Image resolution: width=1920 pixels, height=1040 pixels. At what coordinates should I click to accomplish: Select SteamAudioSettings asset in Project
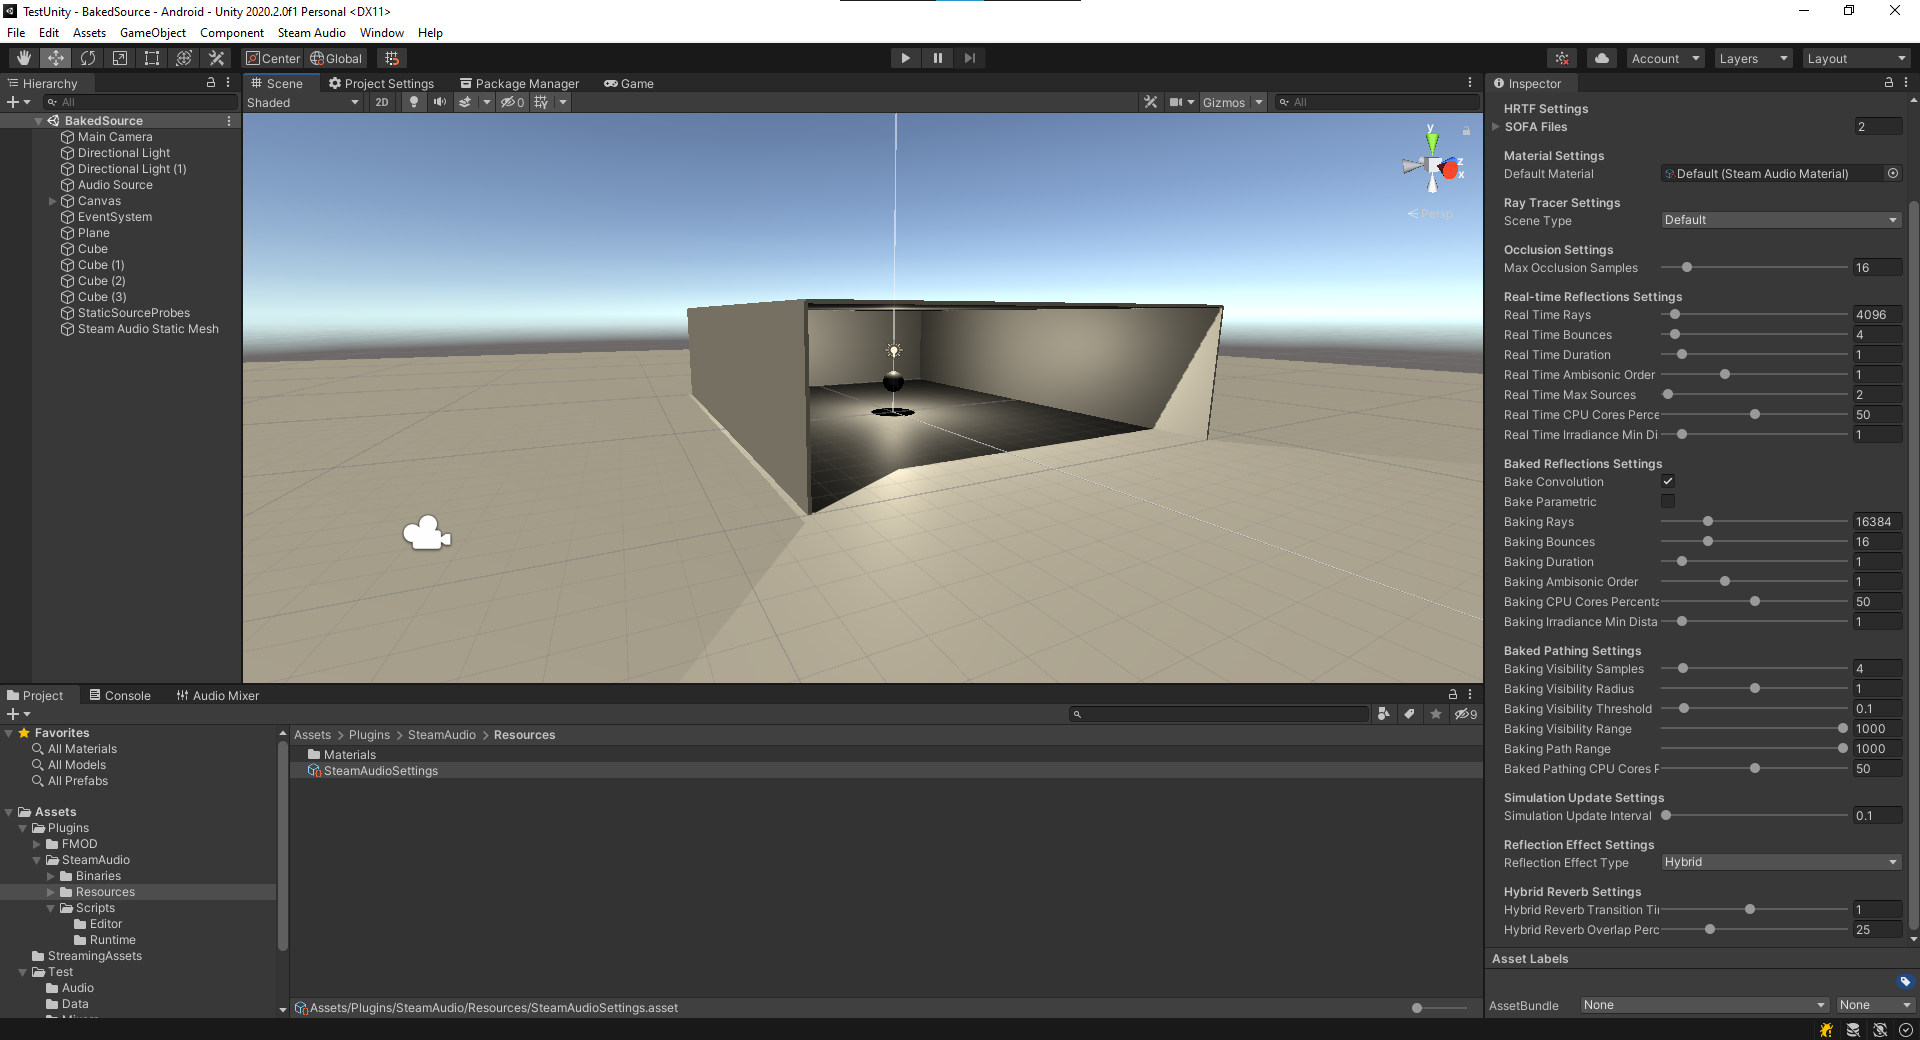click(380, 771)
